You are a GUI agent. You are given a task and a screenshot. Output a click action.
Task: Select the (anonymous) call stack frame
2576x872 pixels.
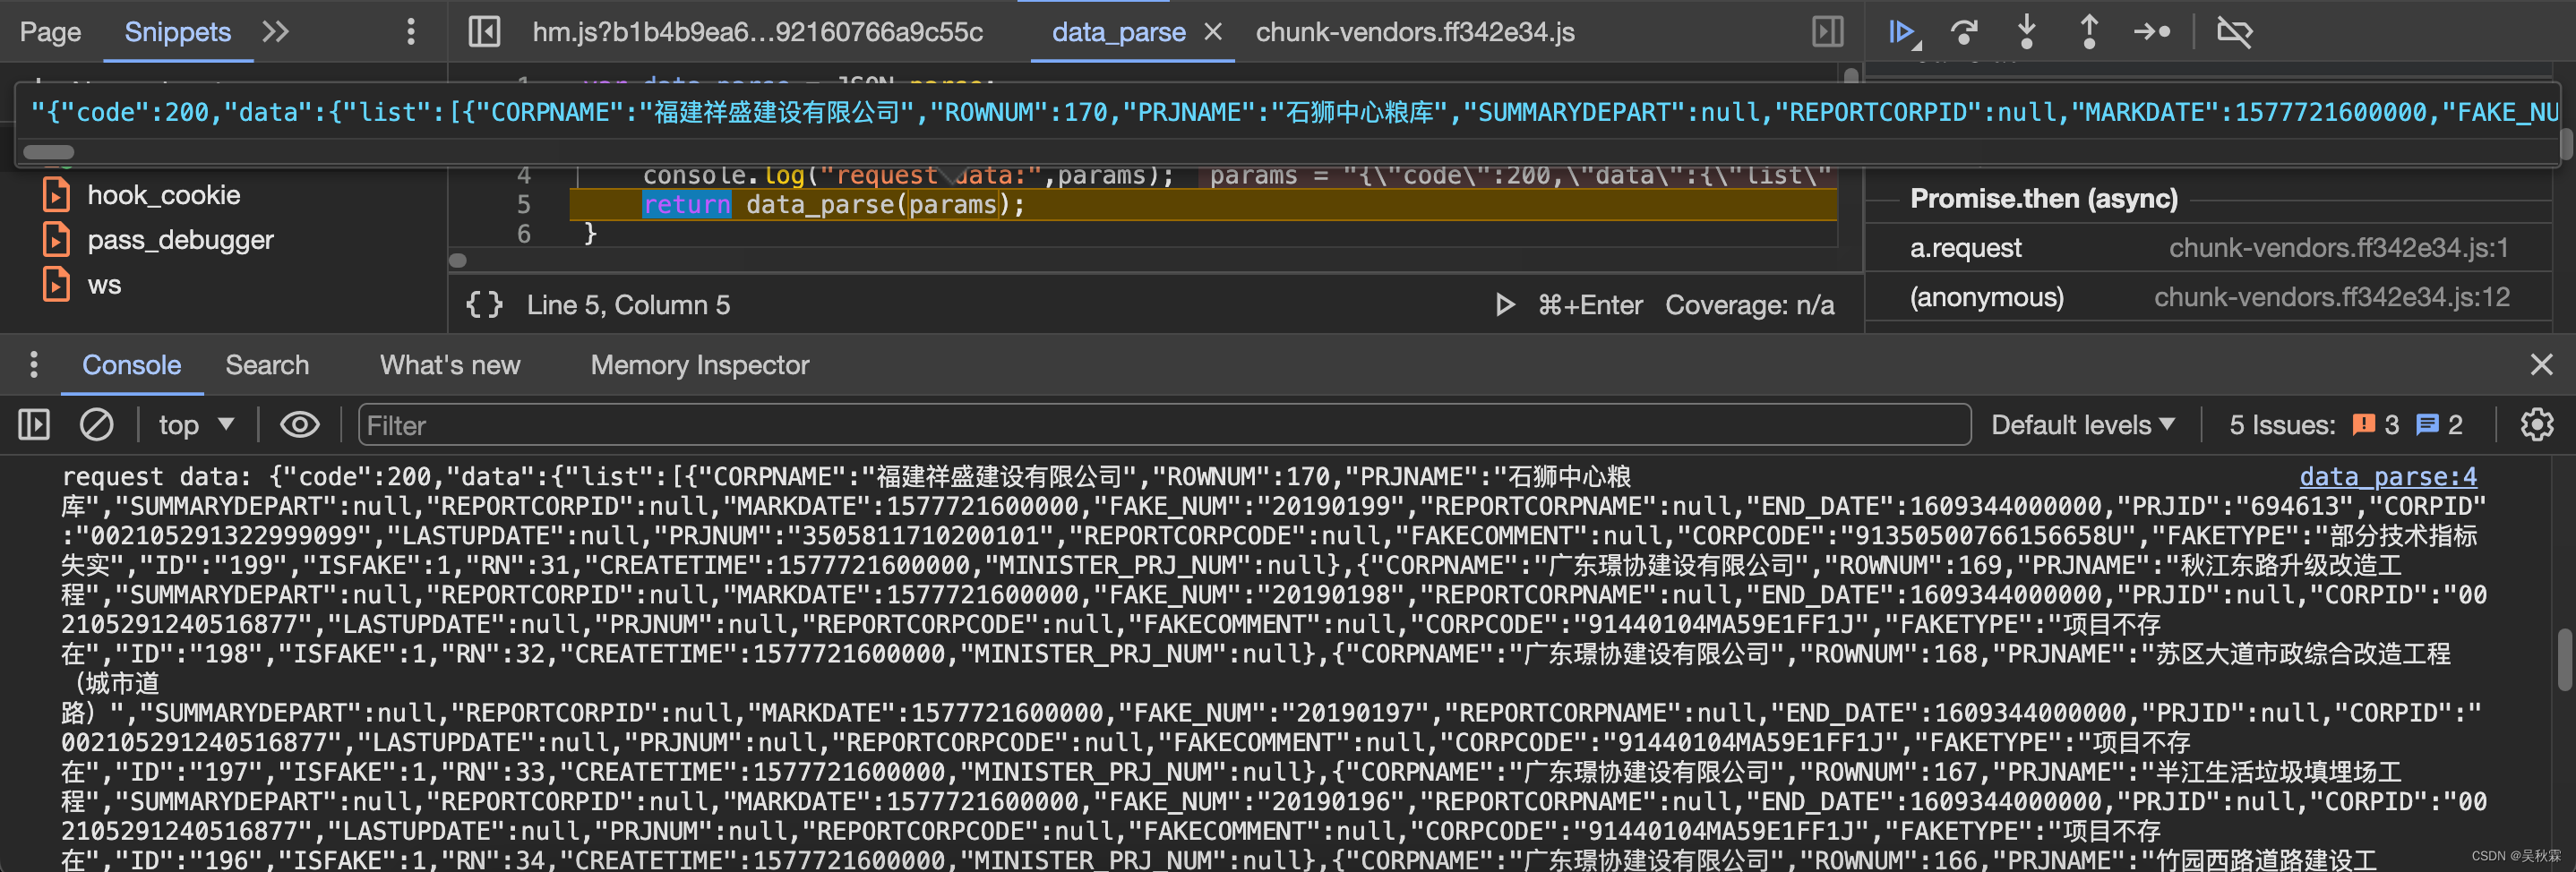pos(1986,297)
